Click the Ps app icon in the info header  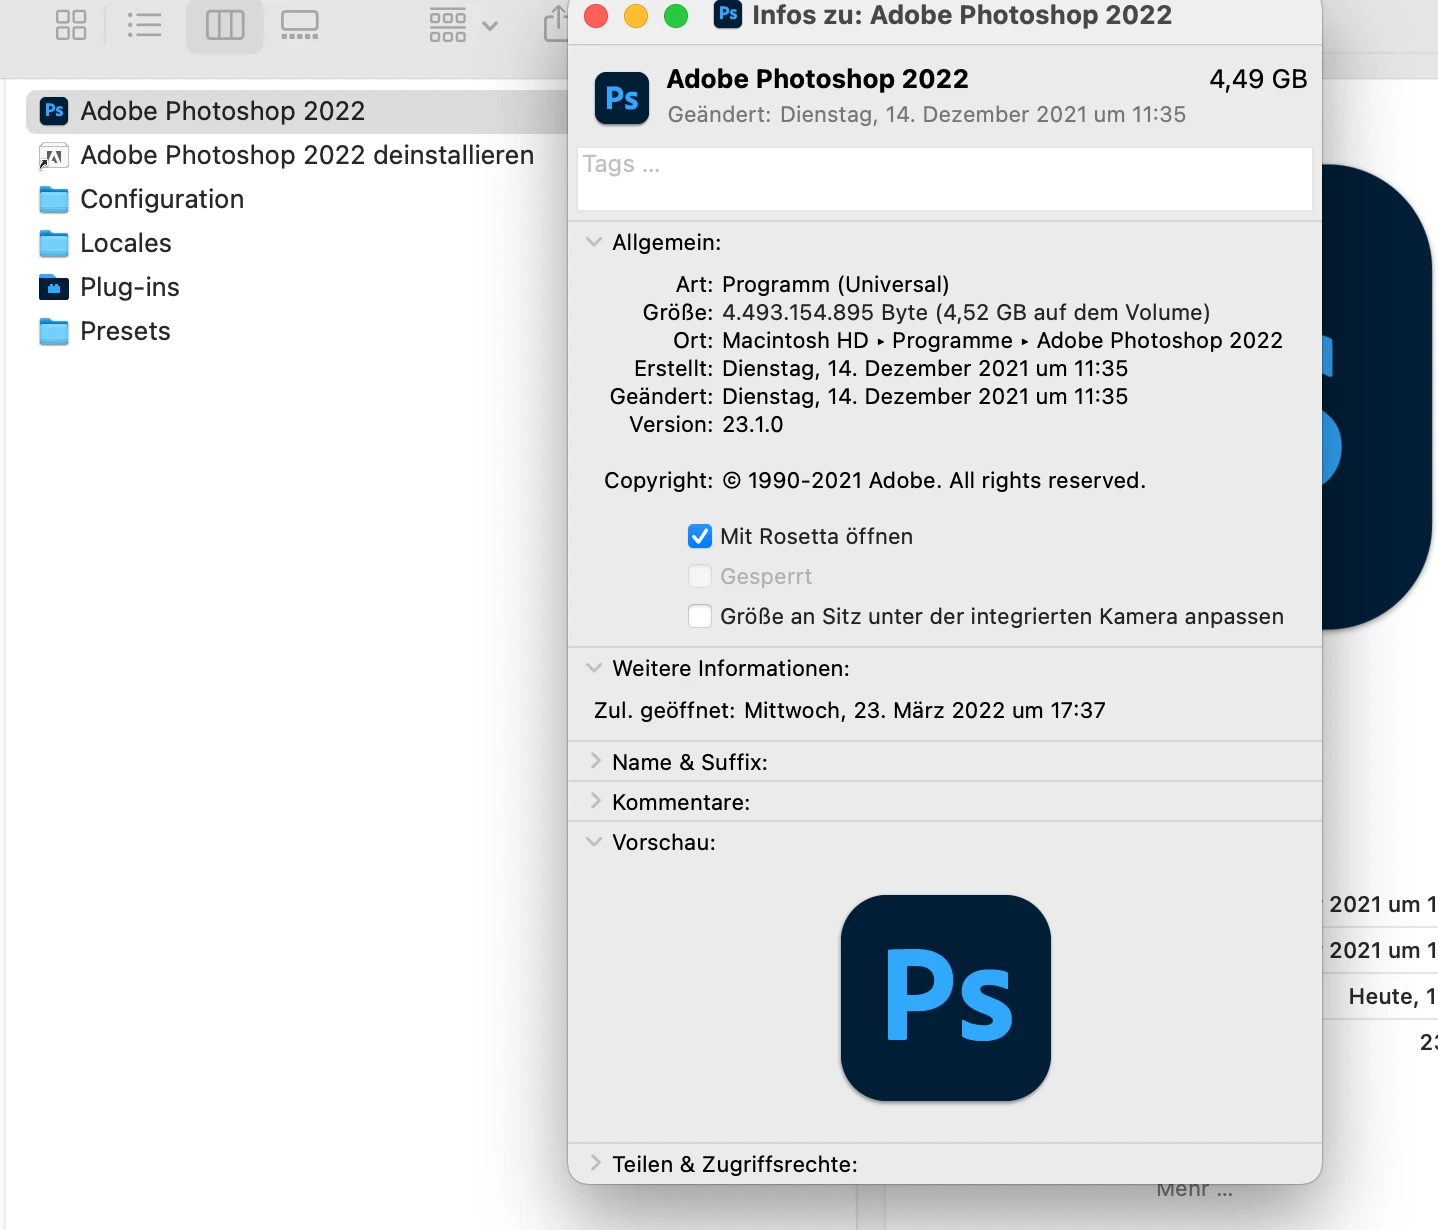coord(622,98)
